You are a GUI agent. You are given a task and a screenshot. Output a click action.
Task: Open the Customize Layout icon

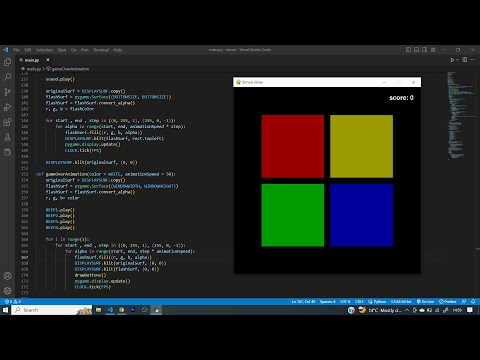433,50
